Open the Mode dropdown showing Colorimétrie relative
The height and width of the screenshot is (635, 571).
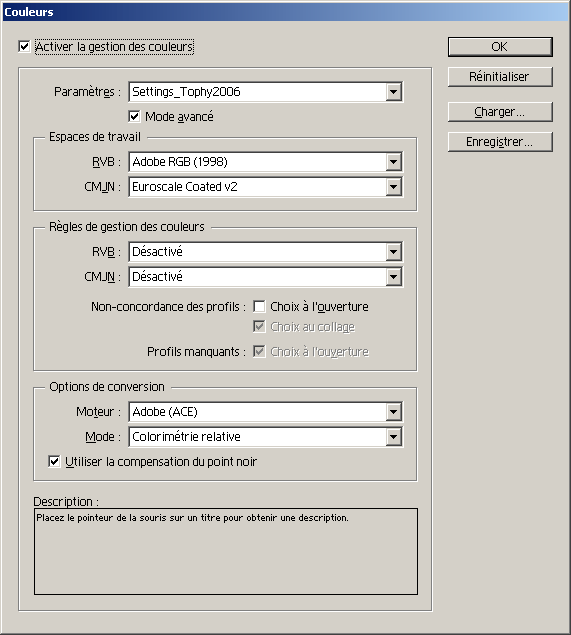pyautogui.click(x=393, y=437)
